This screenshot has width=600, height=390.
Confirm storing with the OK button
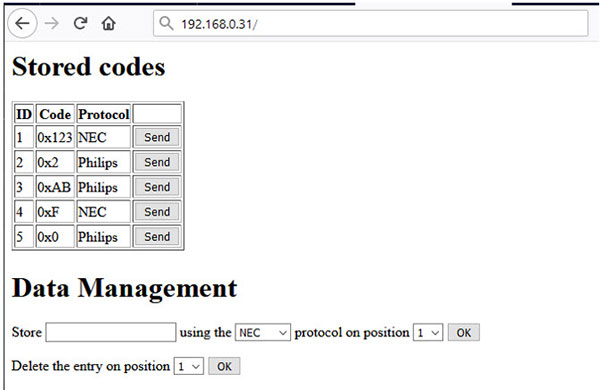(464, 333)
